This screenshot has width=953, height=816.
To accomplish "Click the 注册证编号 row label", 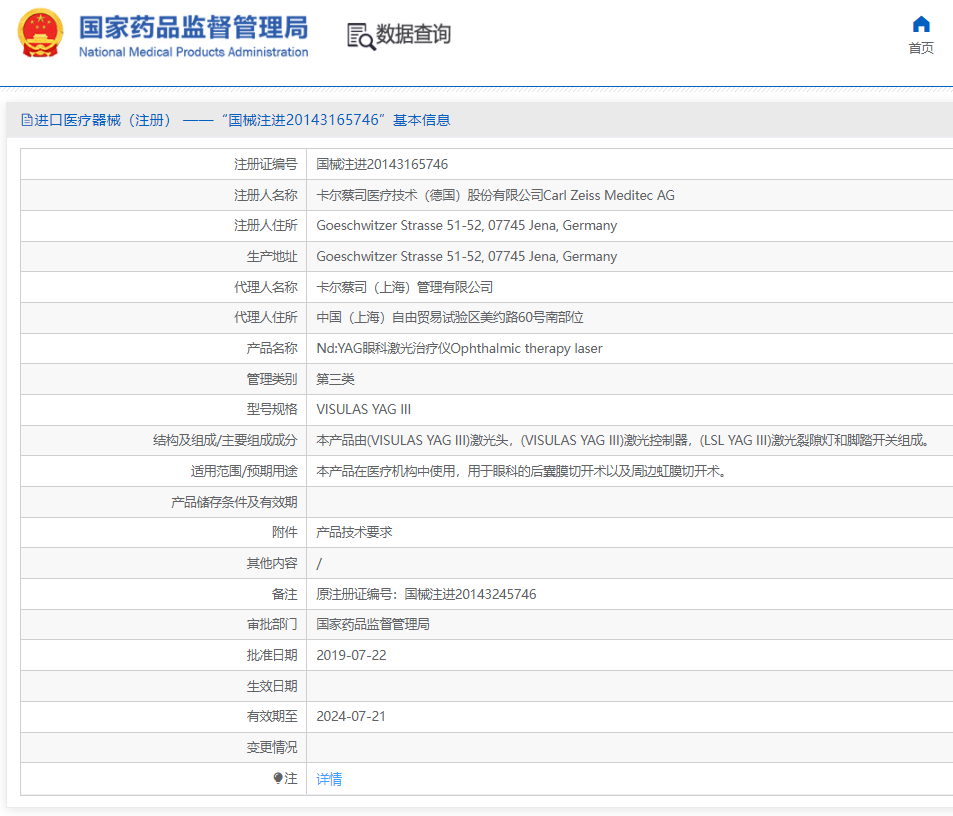I will (266, 164).
